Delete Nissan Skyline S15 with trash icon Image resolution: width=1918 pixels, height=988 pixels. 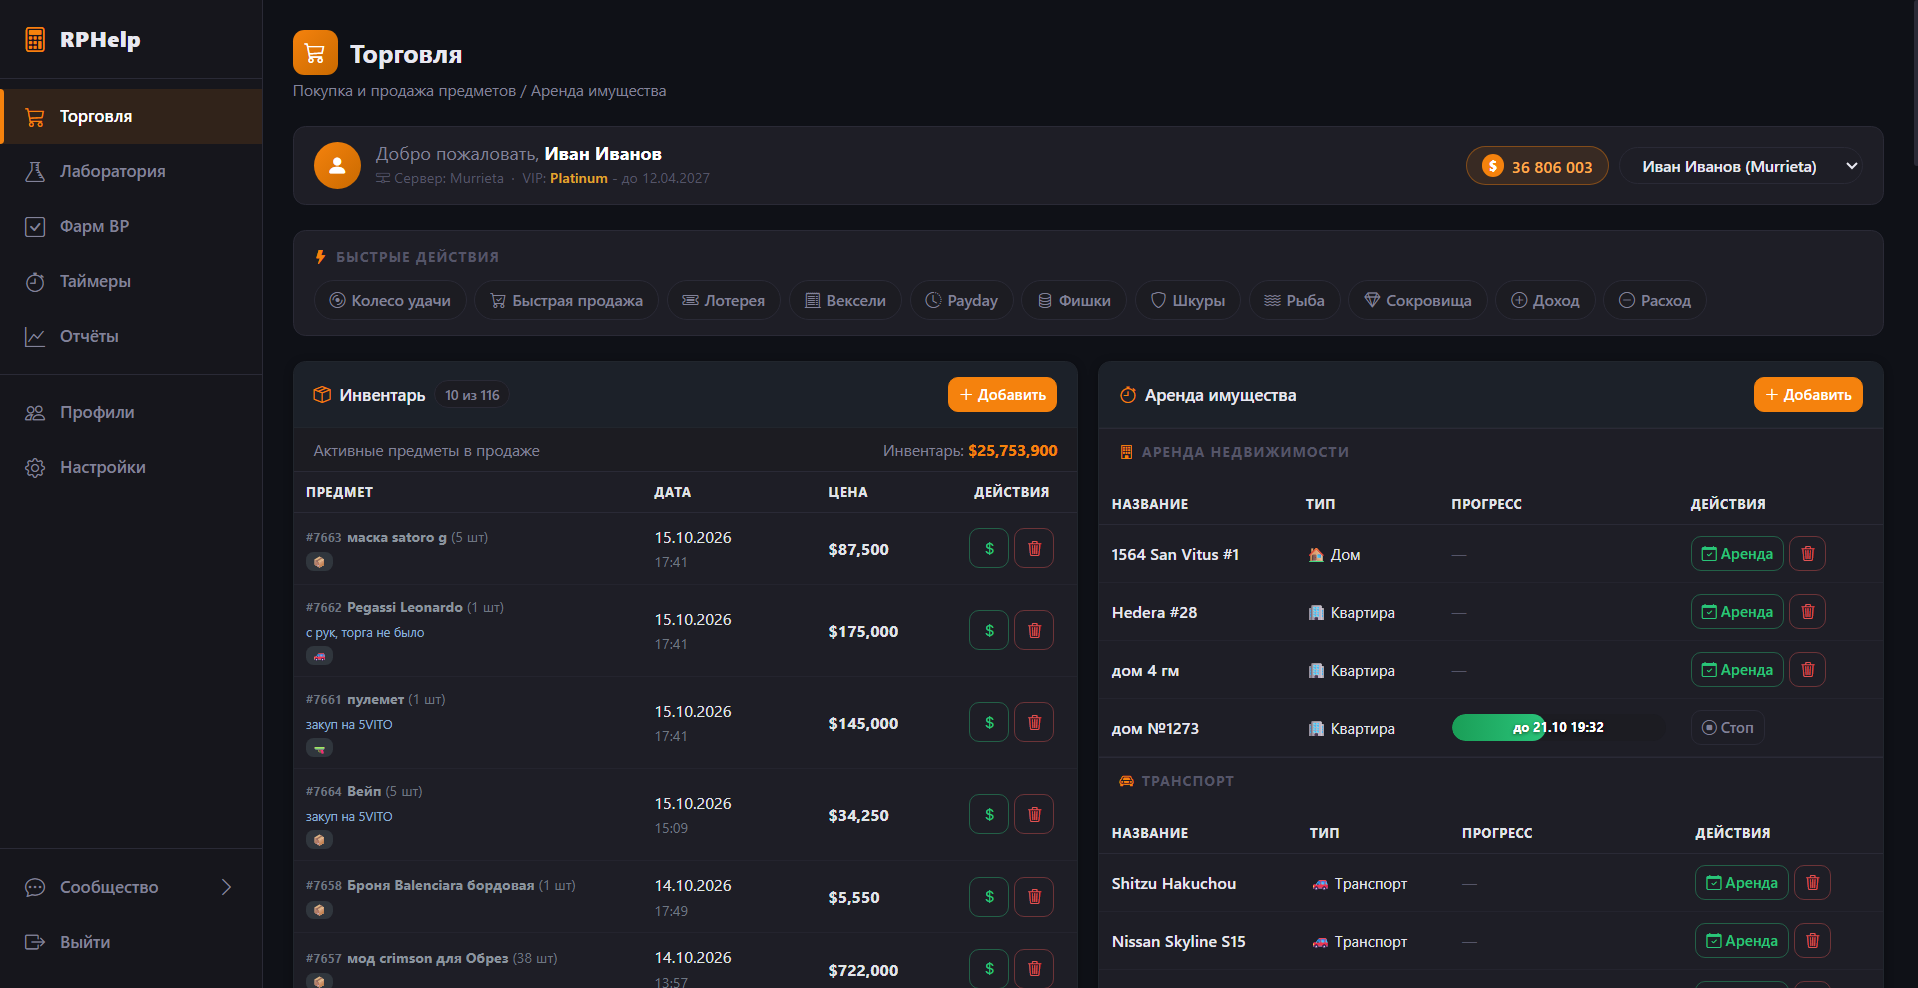1812,940
